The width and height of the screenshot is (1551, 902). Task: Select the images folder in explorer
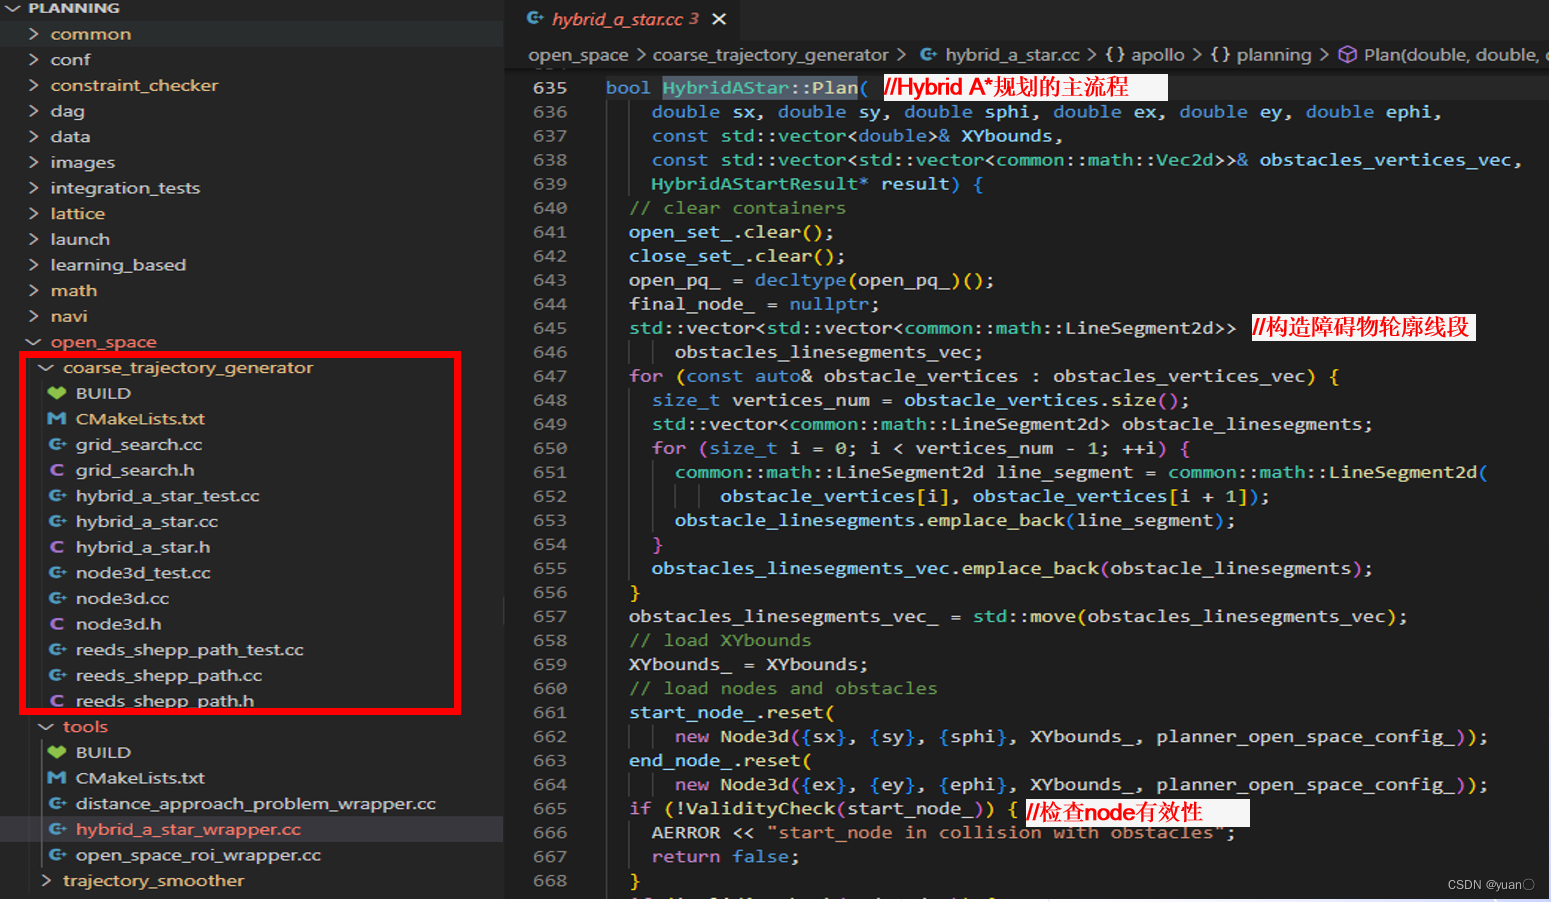(83, 163)
